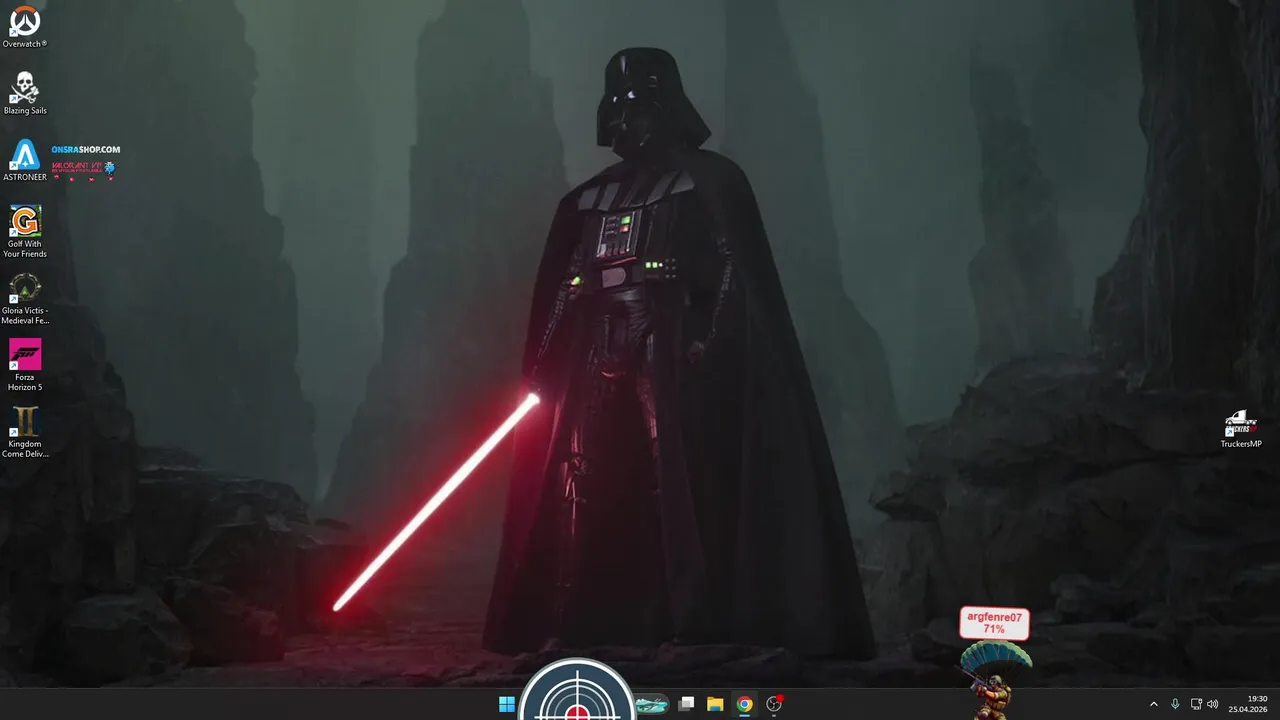
Task: Open network settings from tray icon
Action: pos(1195,704)
